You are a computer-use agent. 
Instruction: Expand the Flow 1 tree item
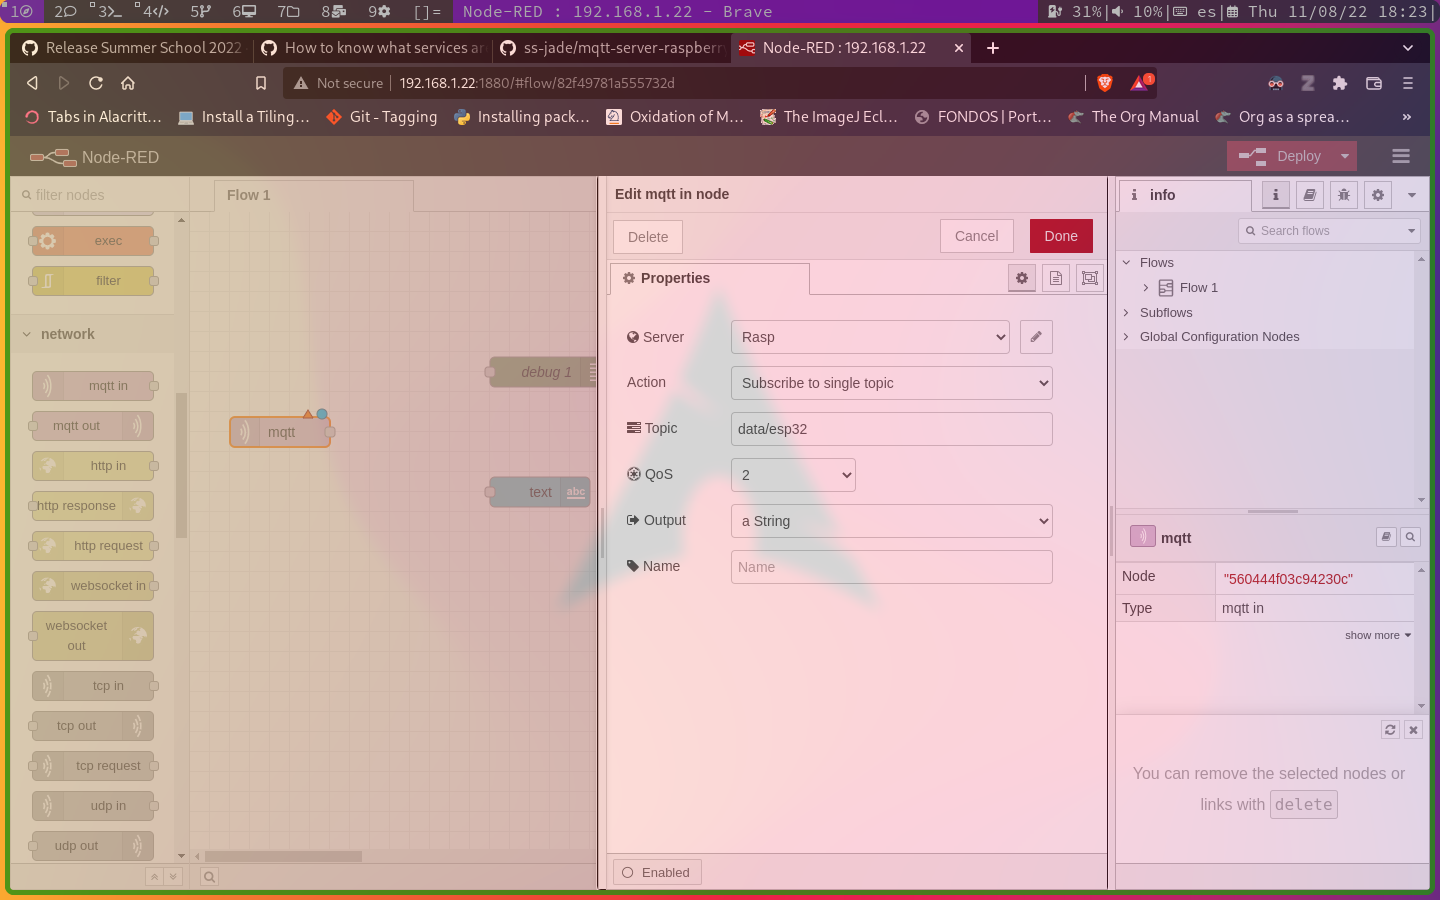coord(1146,288)
